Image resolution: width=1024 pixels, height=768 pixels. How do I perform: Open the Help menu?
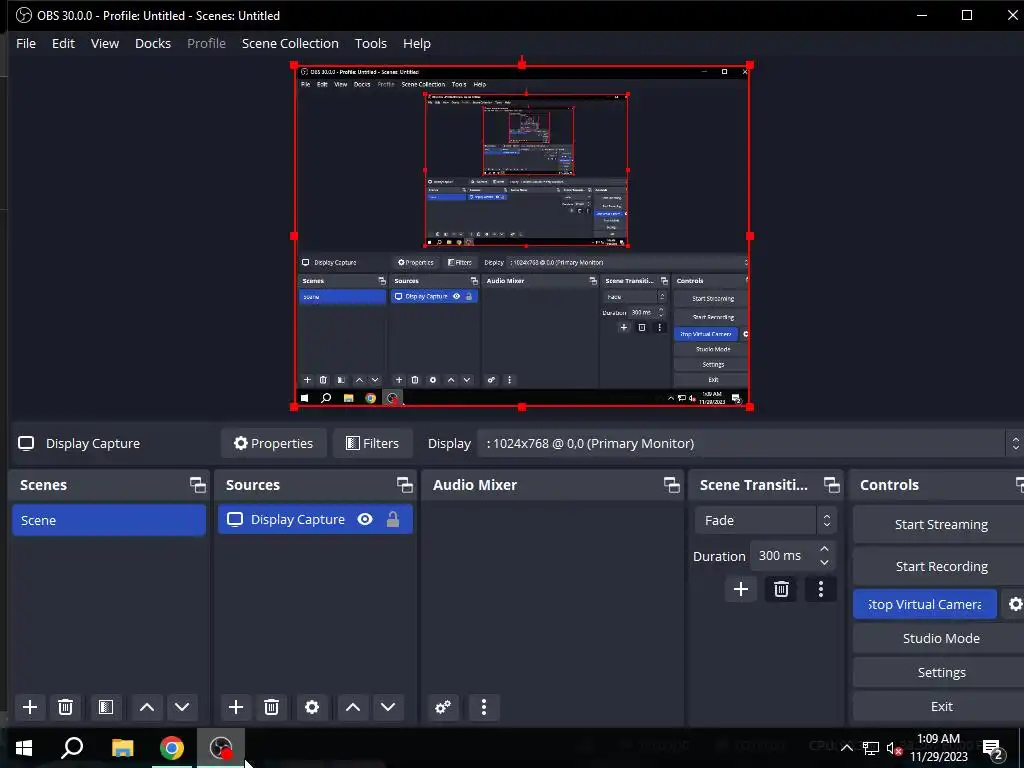[x=417, y=43]
